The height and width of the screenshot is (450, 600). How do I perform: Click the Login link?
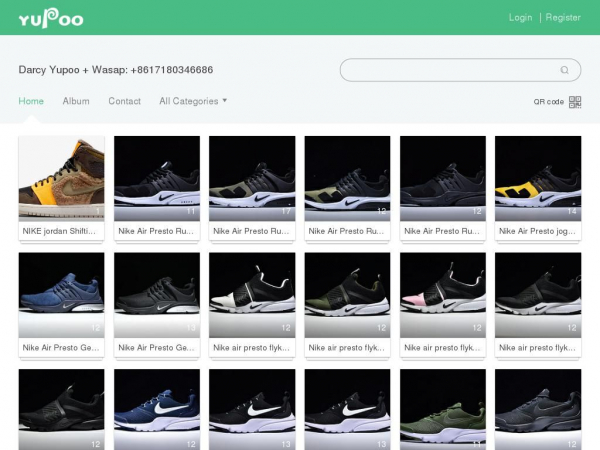pos(520,18)
